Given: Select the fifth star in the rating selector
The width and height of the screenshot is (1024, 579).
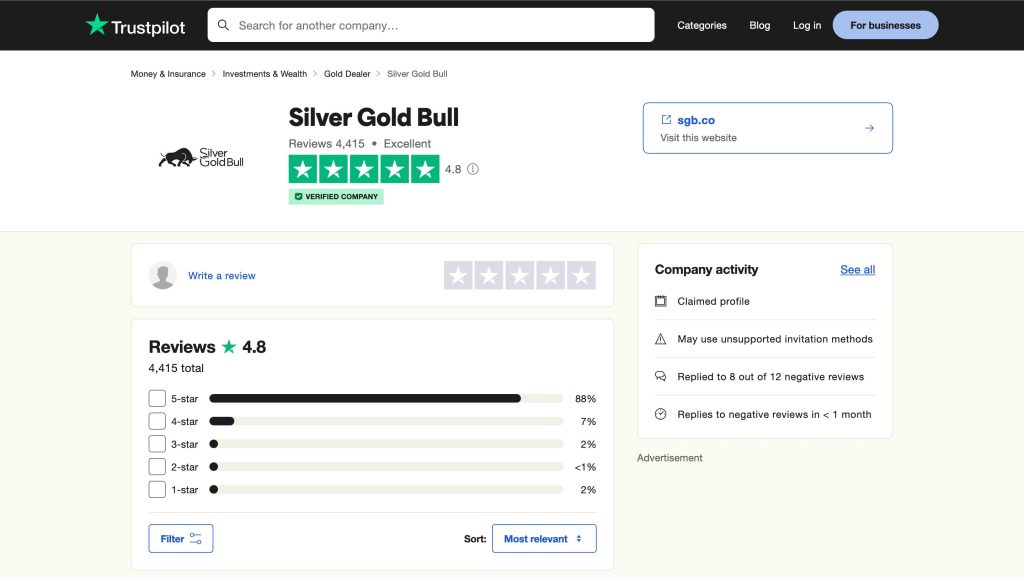Looking at the screenshot, I should (581, 275).
